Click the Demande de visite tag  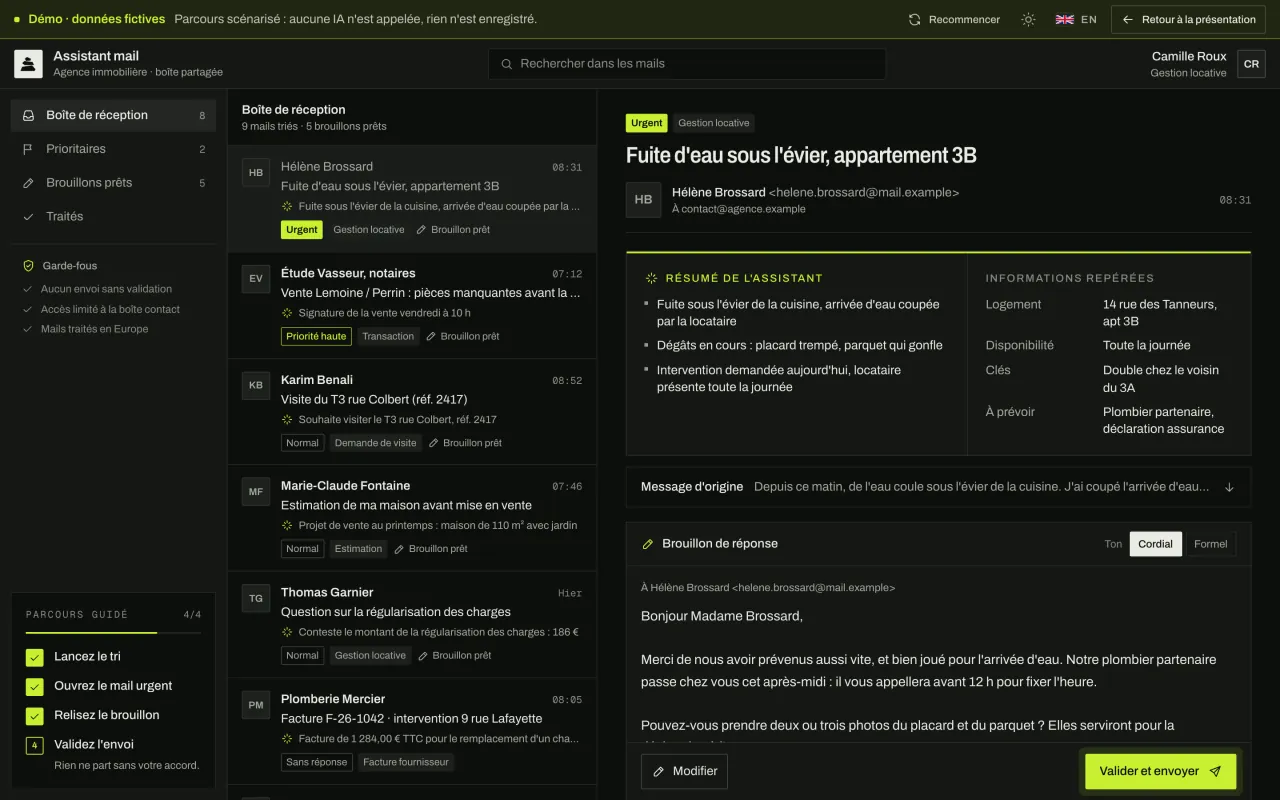376,443
